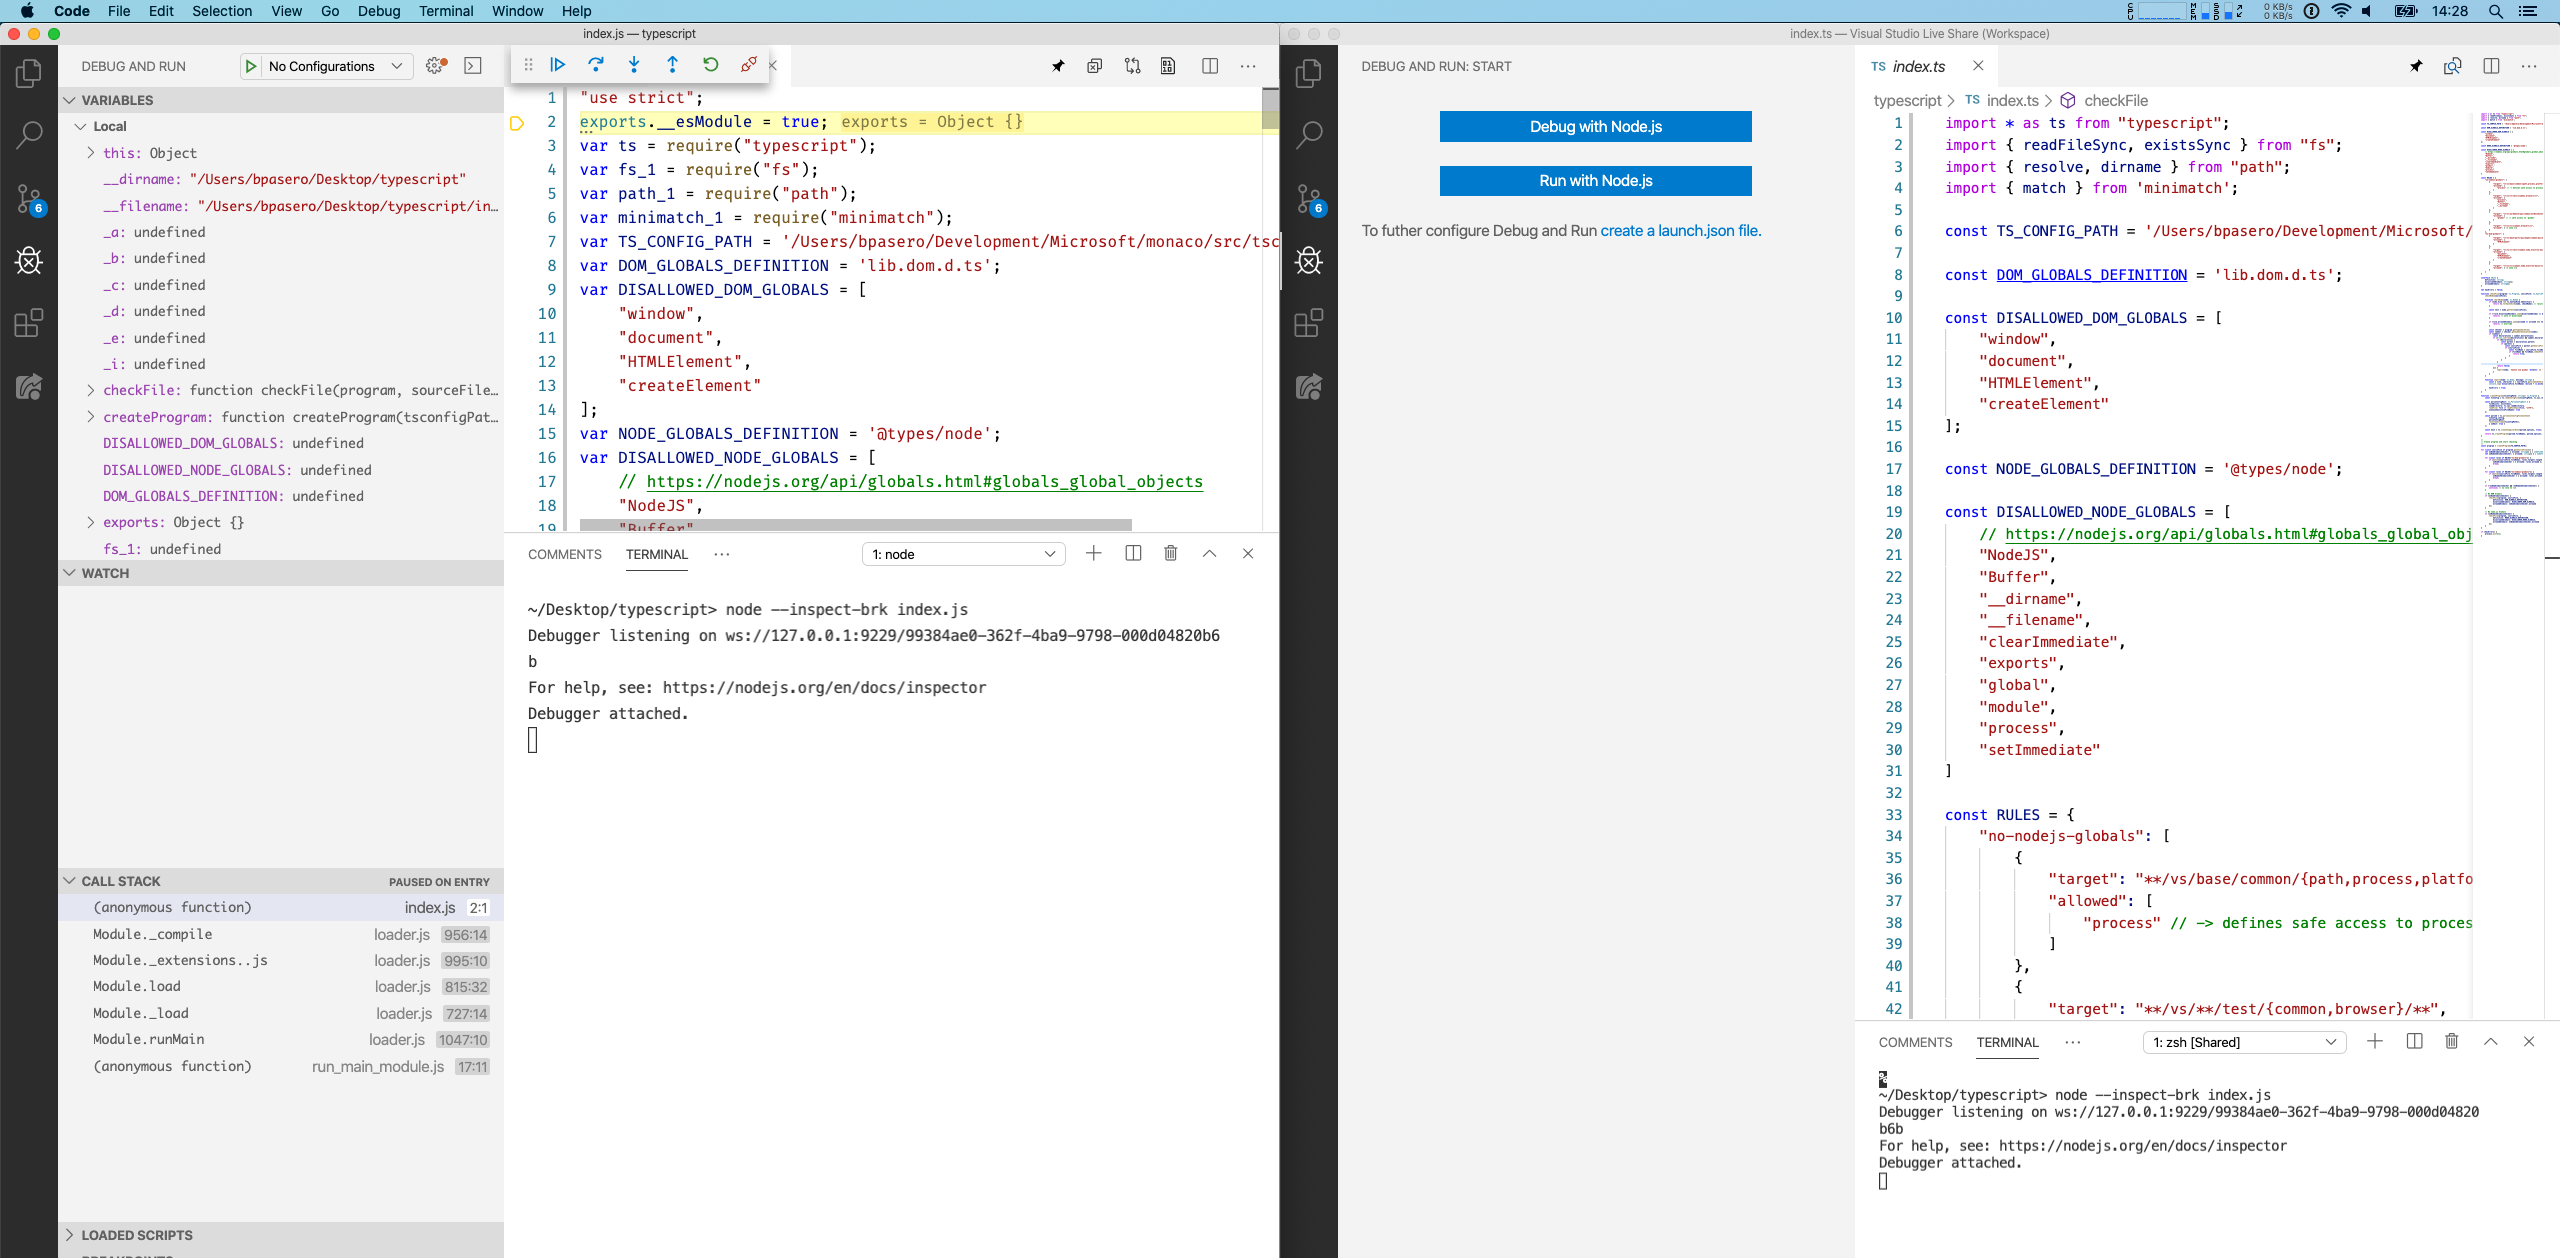Expand the checkFile function variable

coord(90,390)
